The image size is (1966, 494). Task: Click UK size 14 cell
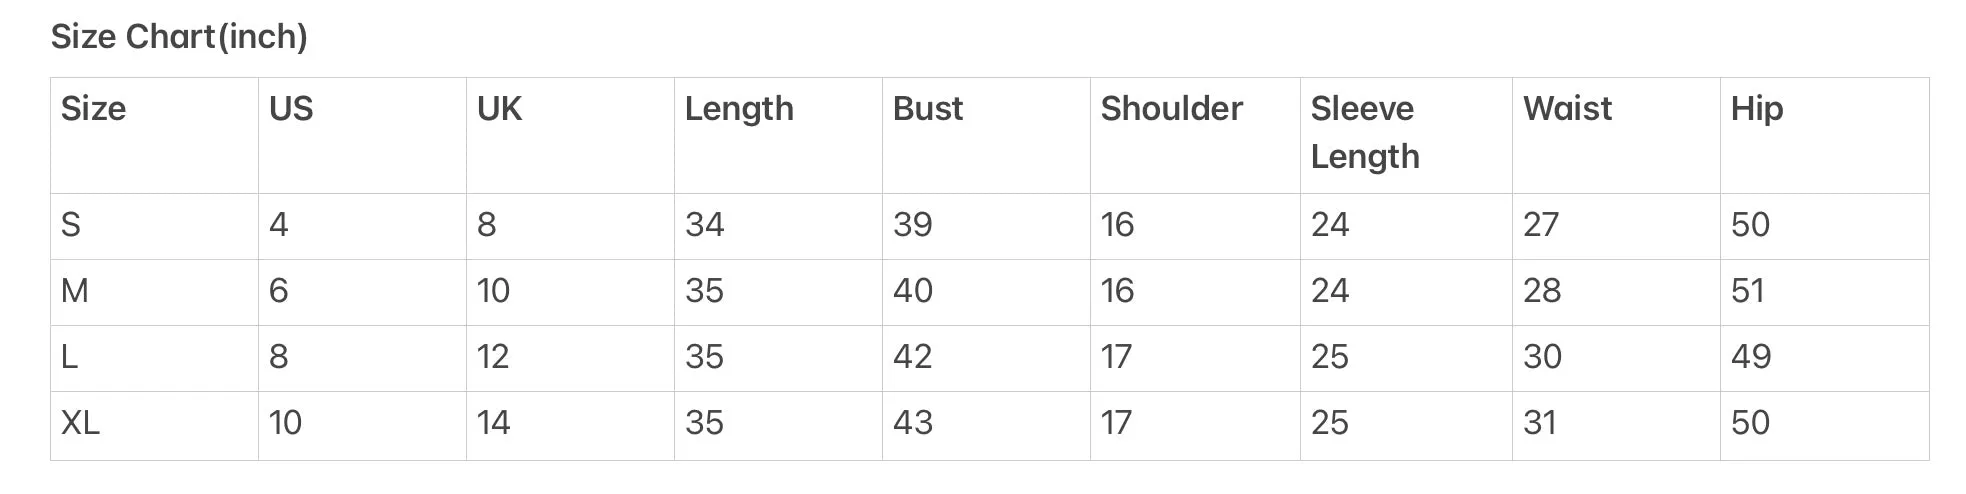[x=494, y=423]
